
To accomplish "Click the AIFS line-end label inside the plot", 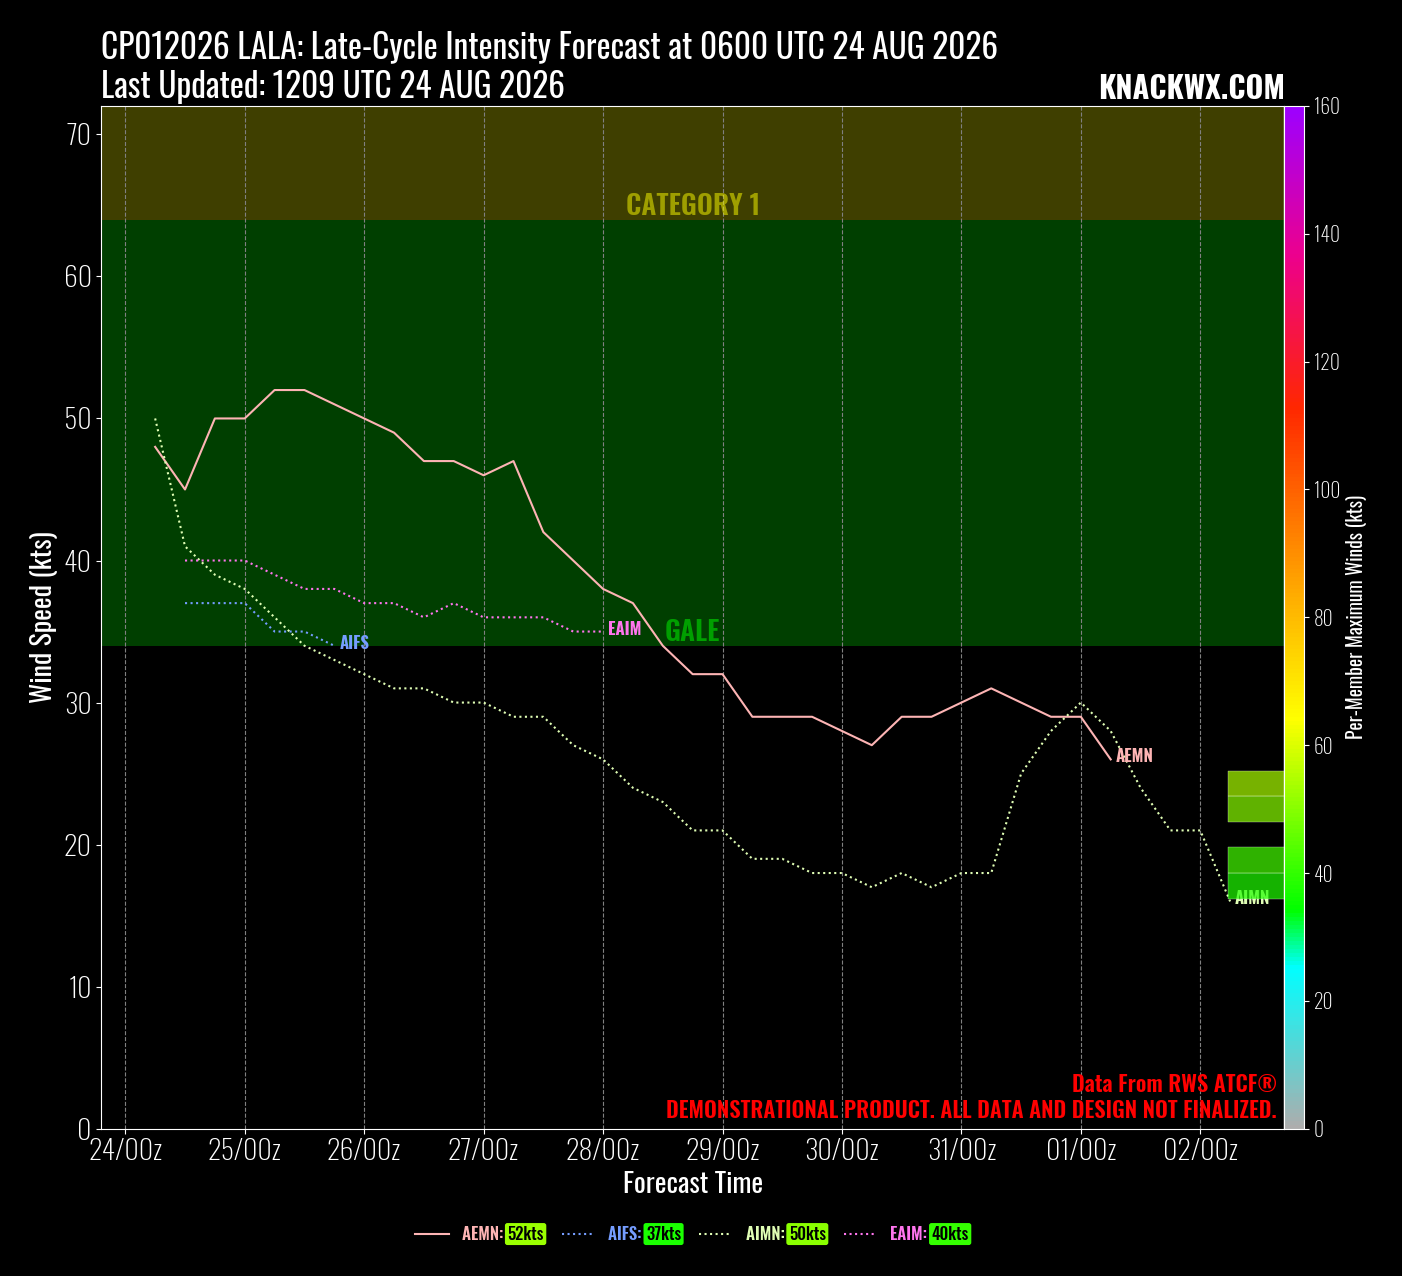I will (354, 643).
